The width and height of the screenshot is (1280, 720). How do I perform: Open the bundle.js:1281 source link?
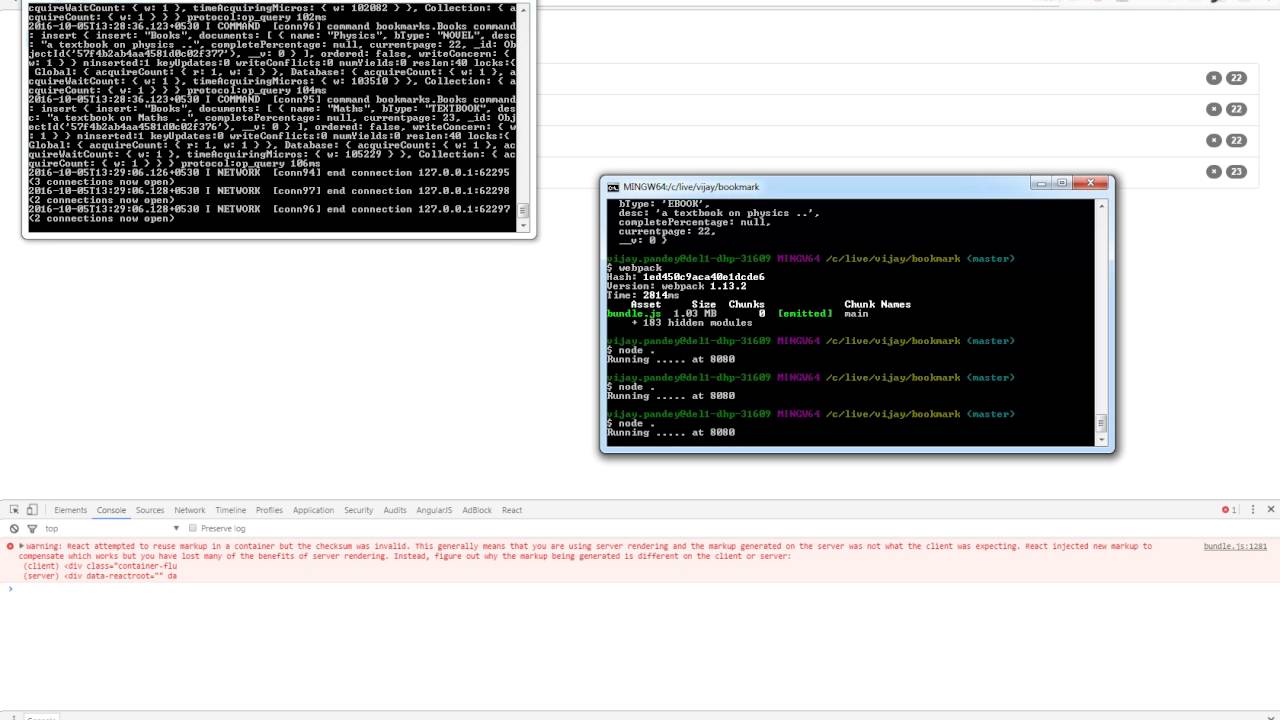point(1235,546)
